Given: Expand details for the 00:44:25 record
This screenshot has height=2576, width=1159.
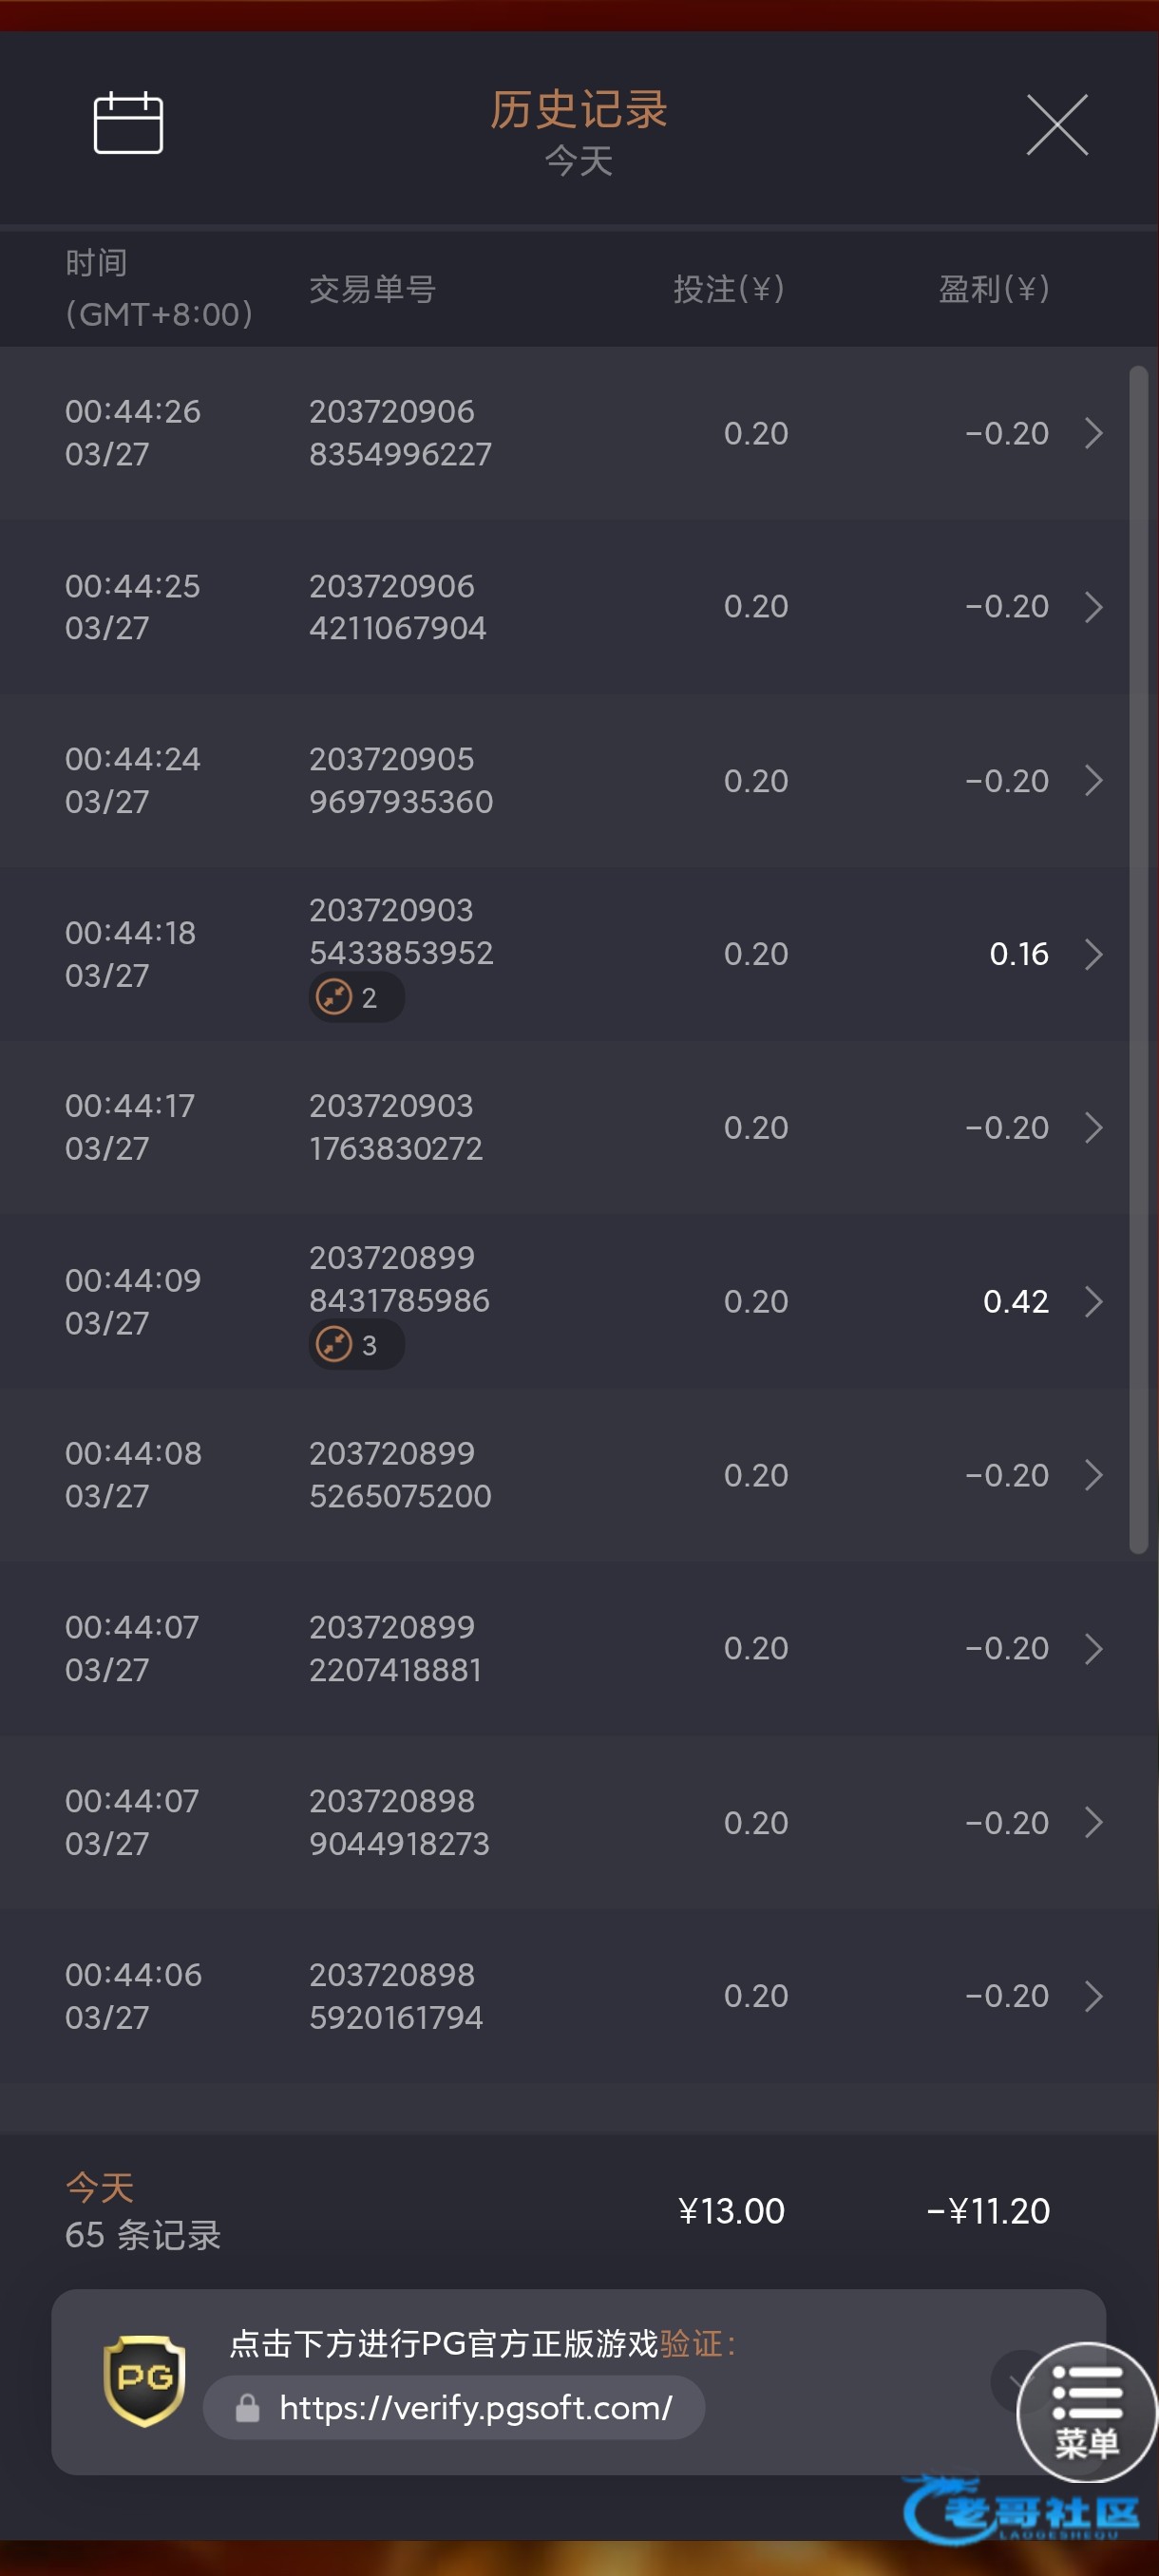Looking at the screenshot, I should click(x=1094, y=606).
